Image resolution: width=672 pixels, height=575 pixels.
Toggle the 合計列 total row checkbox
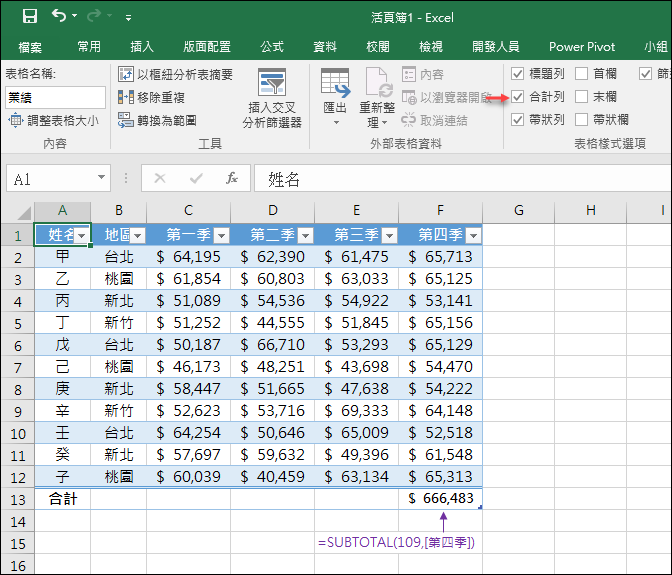coord(517,97)
